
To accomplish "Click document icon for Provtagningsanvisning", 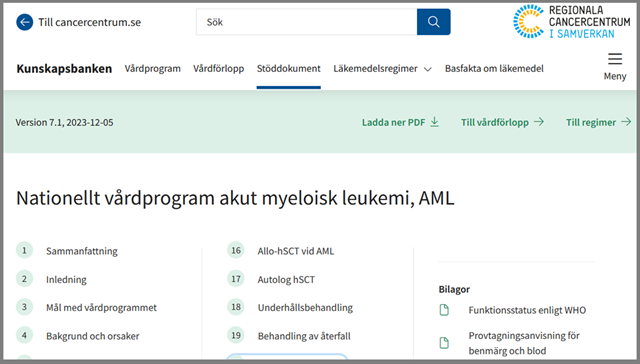I will pos(444,343).
